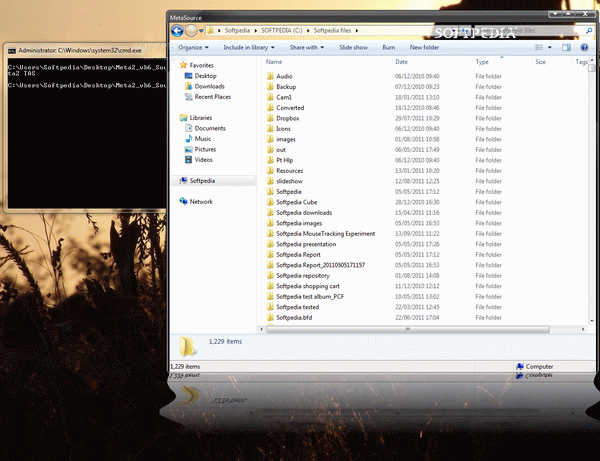Select the Pt Hlp folder icon
This screenshot has width=600, height=461.
tap(270, 160)
